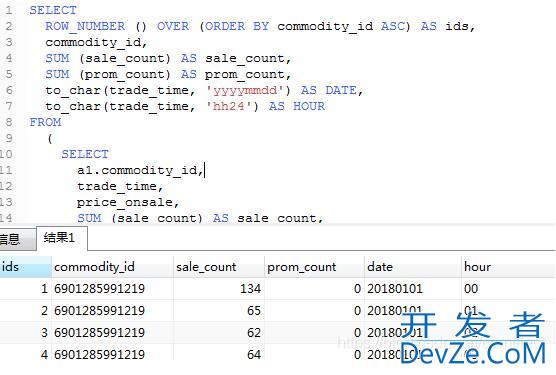This screenshot has width=556, height=375.
Task: Select the cell with sale_count 134
Action: 219,289
